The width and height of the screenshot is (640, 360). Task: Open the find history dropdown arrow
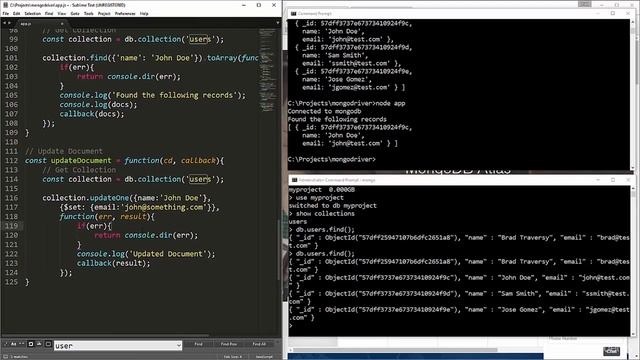point(179,346)
